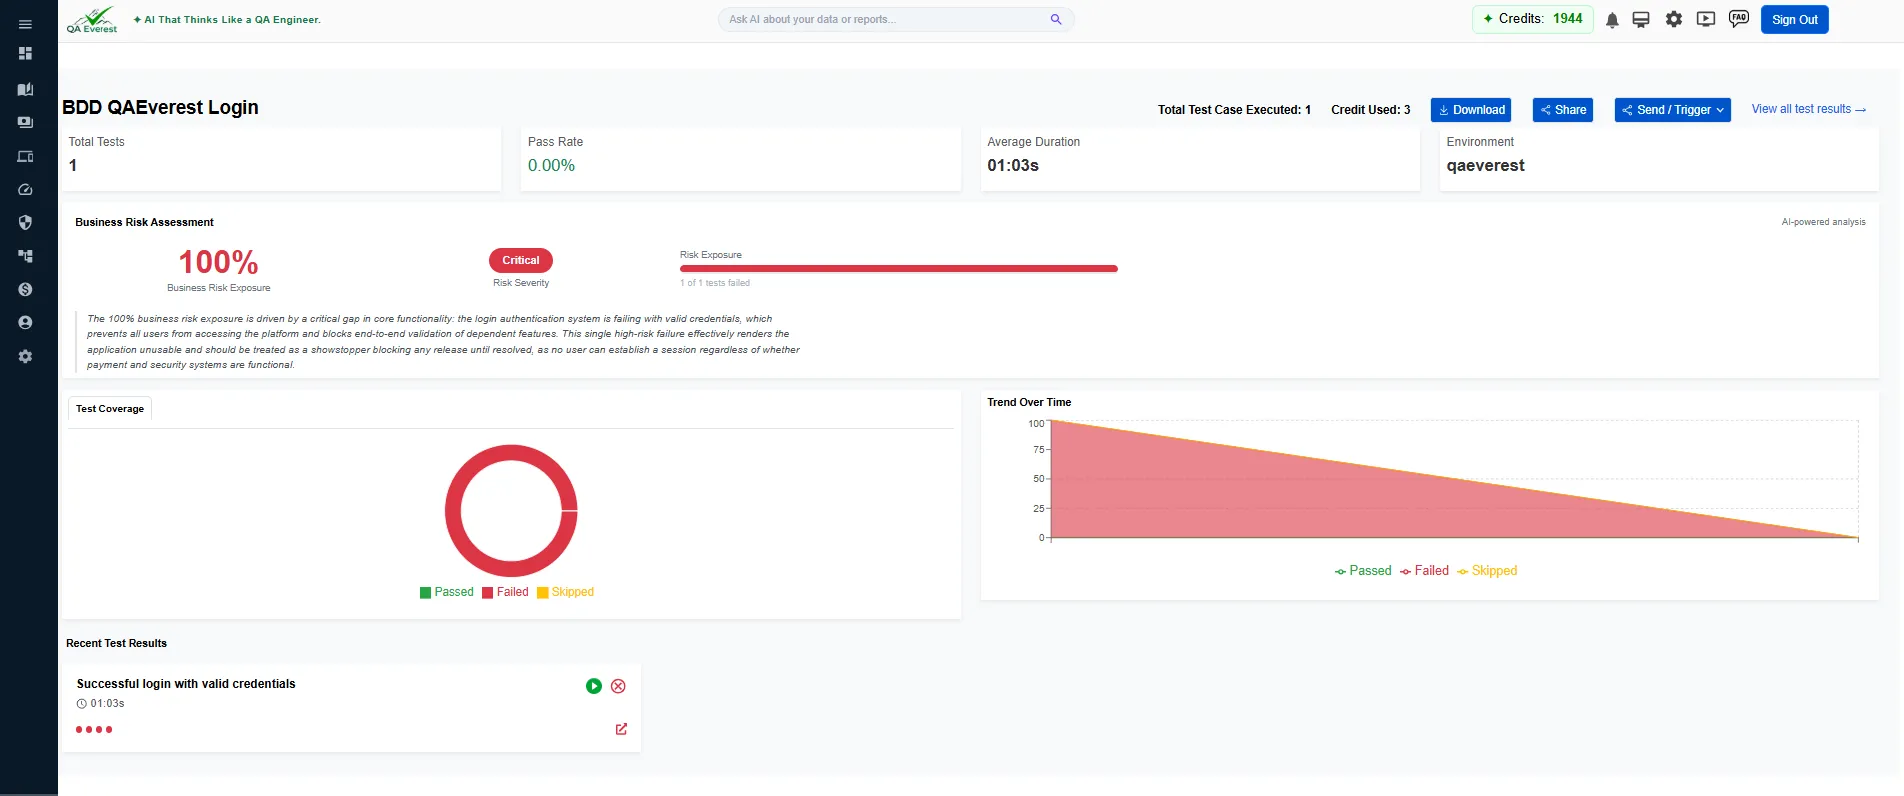Click the four red step dots on test card
Image resolution: width=1904 pixels, height=796 pixels.
pyautogui.click(x=94, y=730)
